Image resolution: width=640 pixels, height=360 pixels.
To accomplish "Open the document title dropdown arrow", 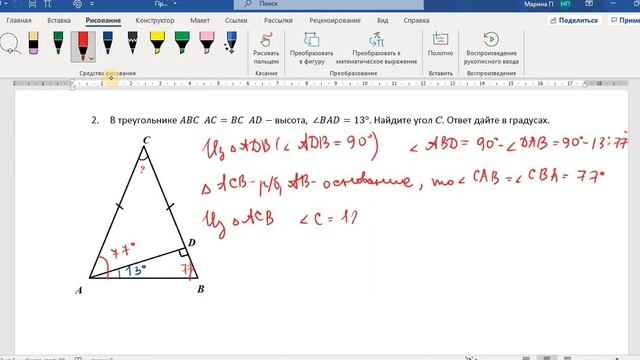I will tap(176, 4).
